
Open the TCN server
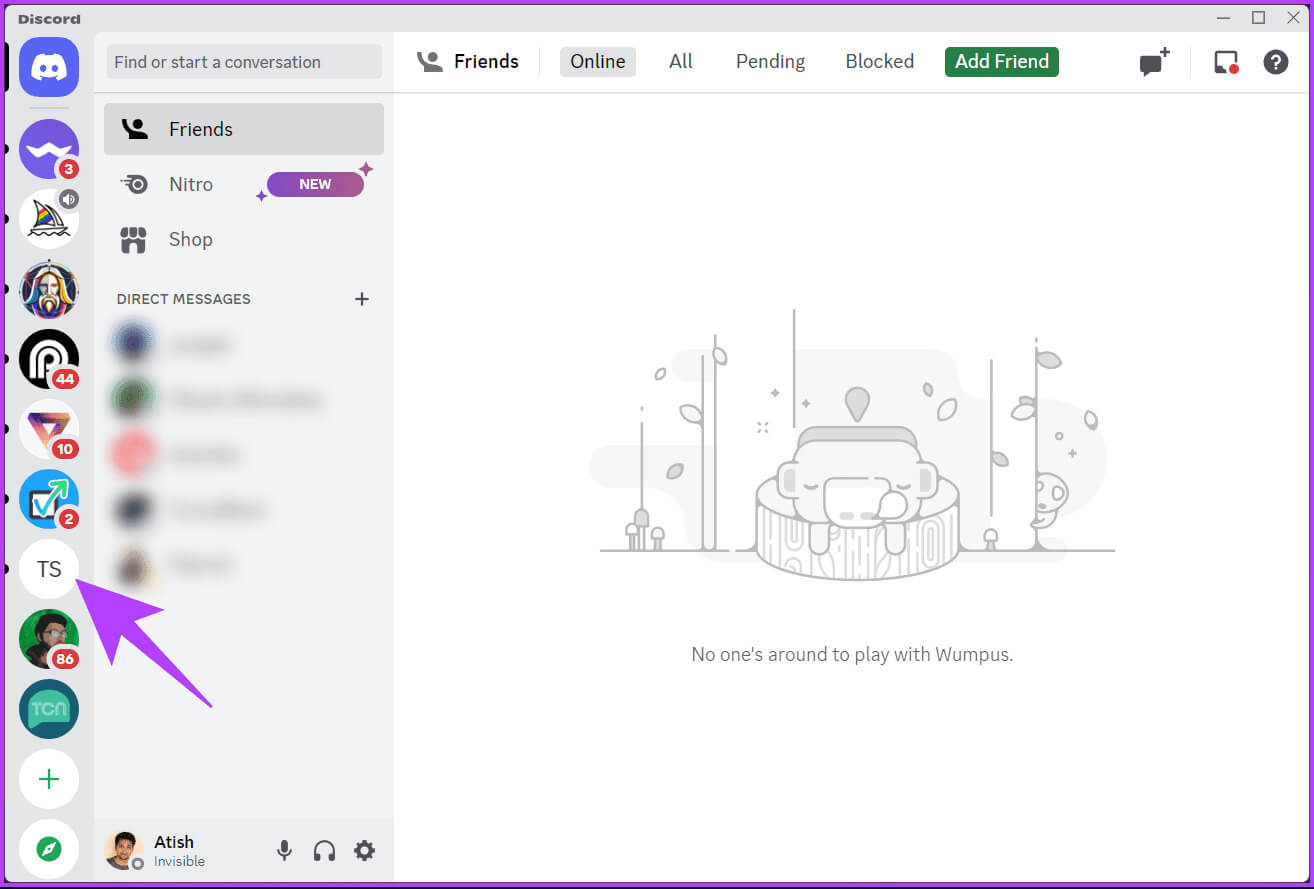pyautogui.click(x=49, y=709)
